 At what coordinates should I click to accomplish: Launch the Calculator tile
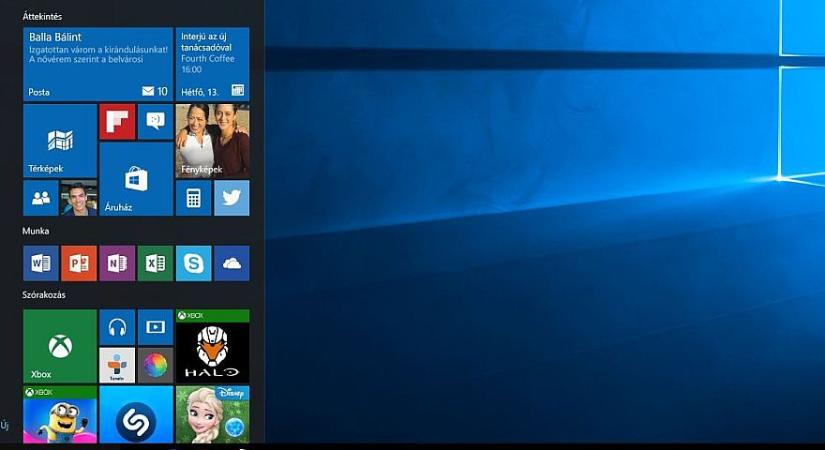(x=193, y=198)
